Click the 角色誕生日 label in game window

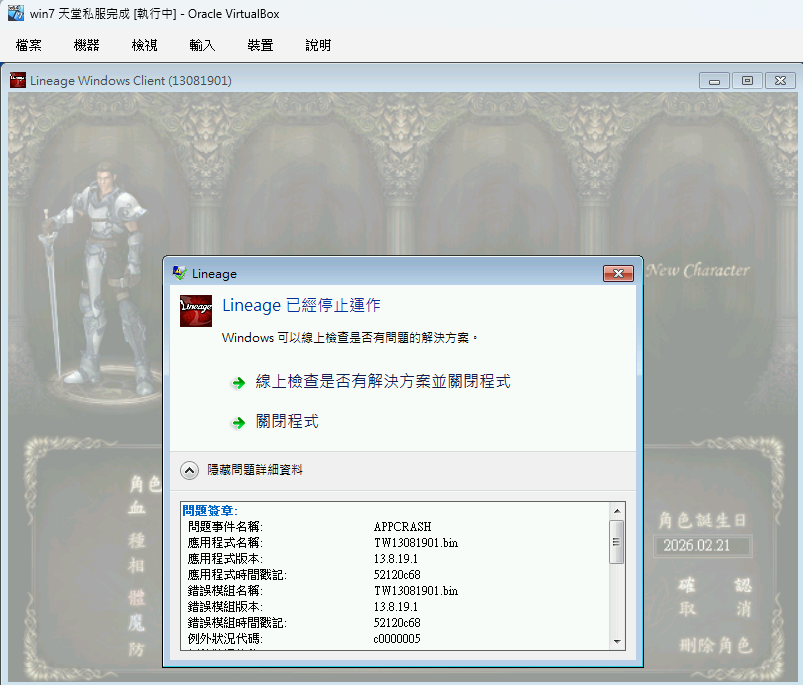coord(702,521)
